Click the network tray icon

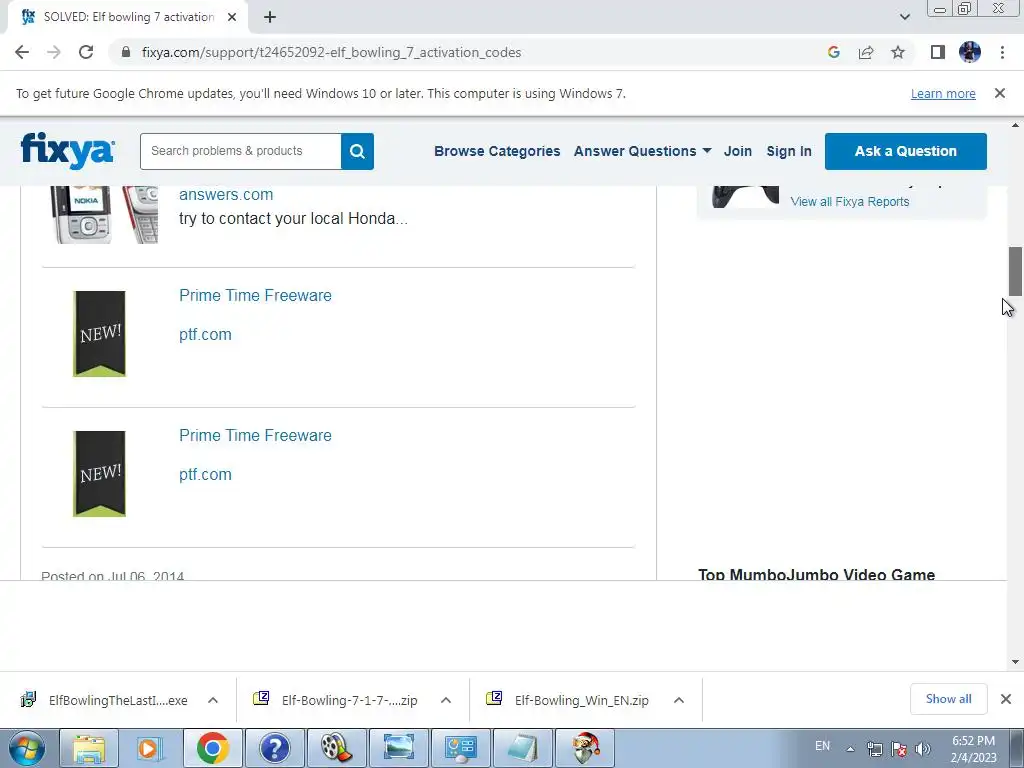click(874, 748)
